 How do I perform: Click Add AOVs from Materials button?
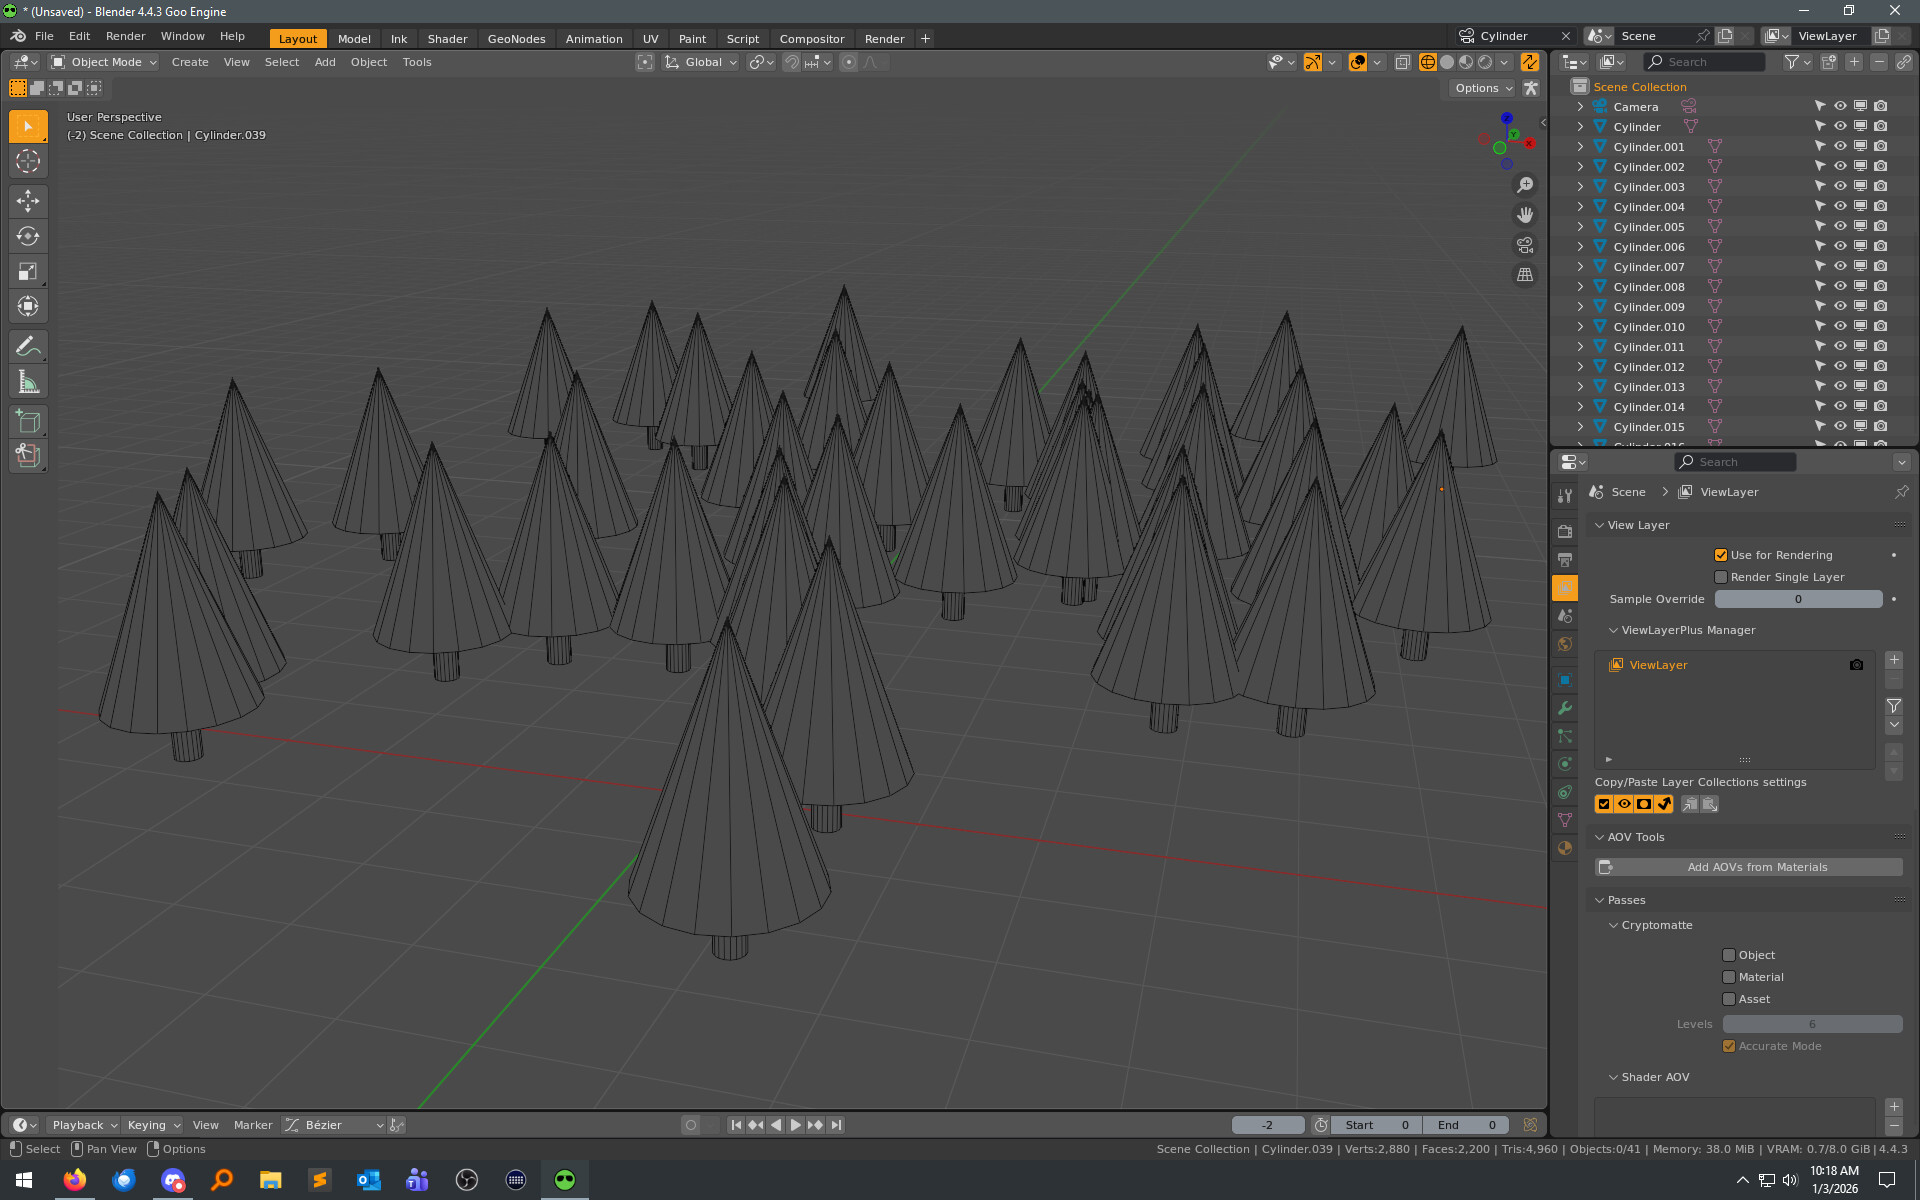[1749, 867]
